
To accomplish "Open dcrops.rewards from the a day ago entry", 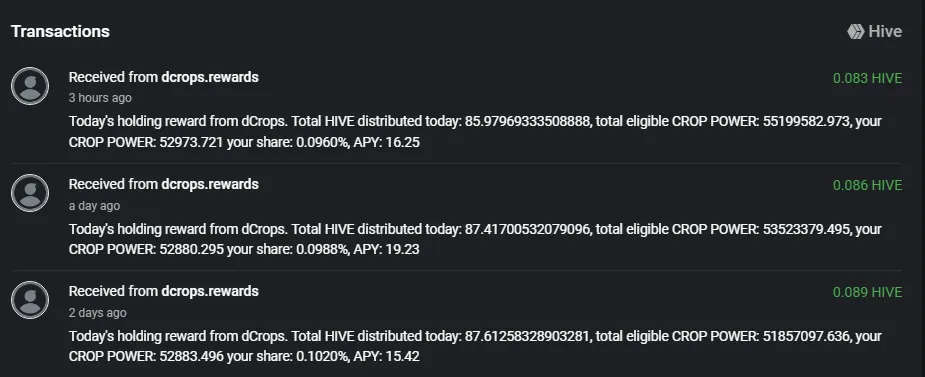I will 210,184.
